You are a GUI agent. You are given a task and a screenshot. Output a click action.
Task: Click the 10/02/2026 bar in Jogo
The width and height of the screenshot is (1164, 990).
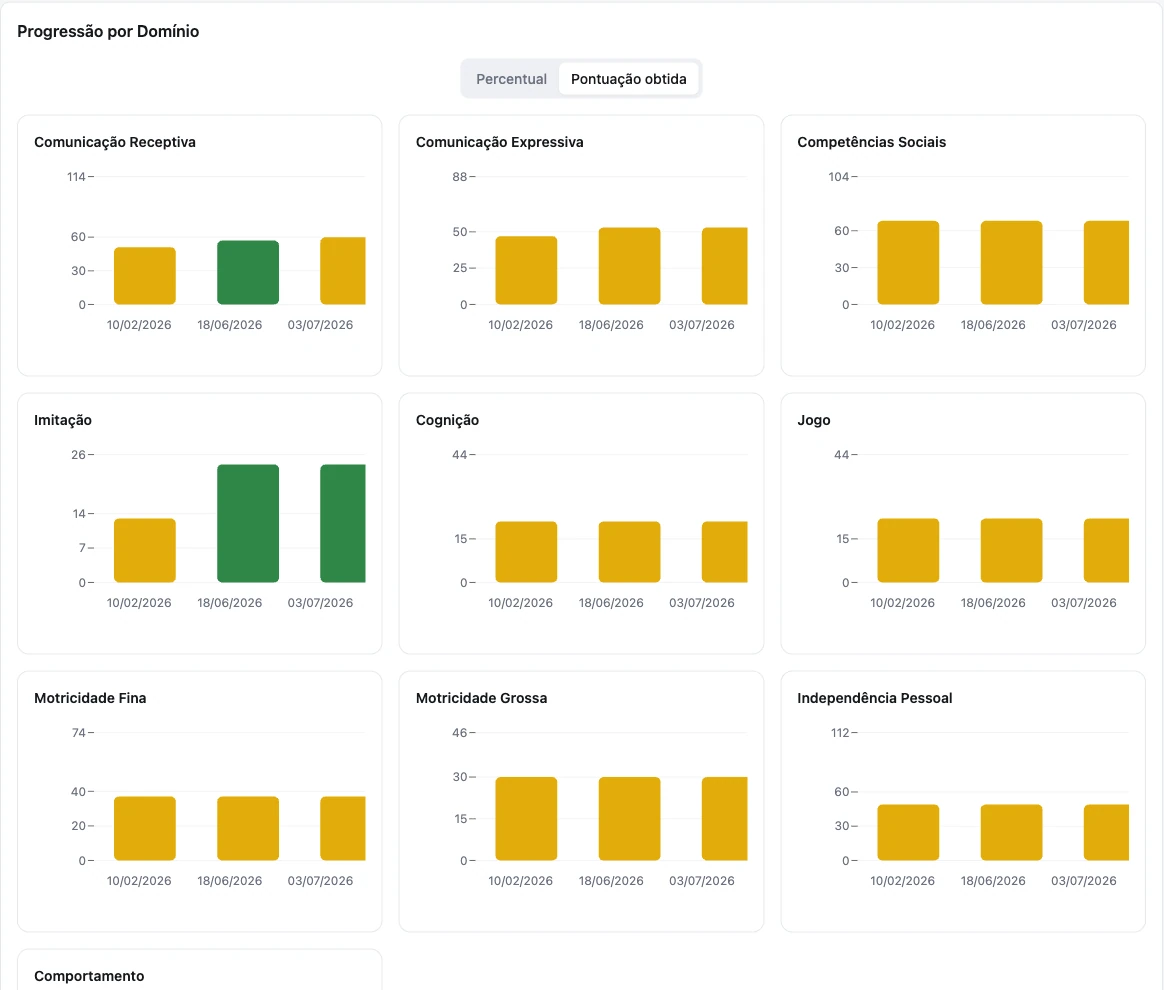(x=908, y=551)
